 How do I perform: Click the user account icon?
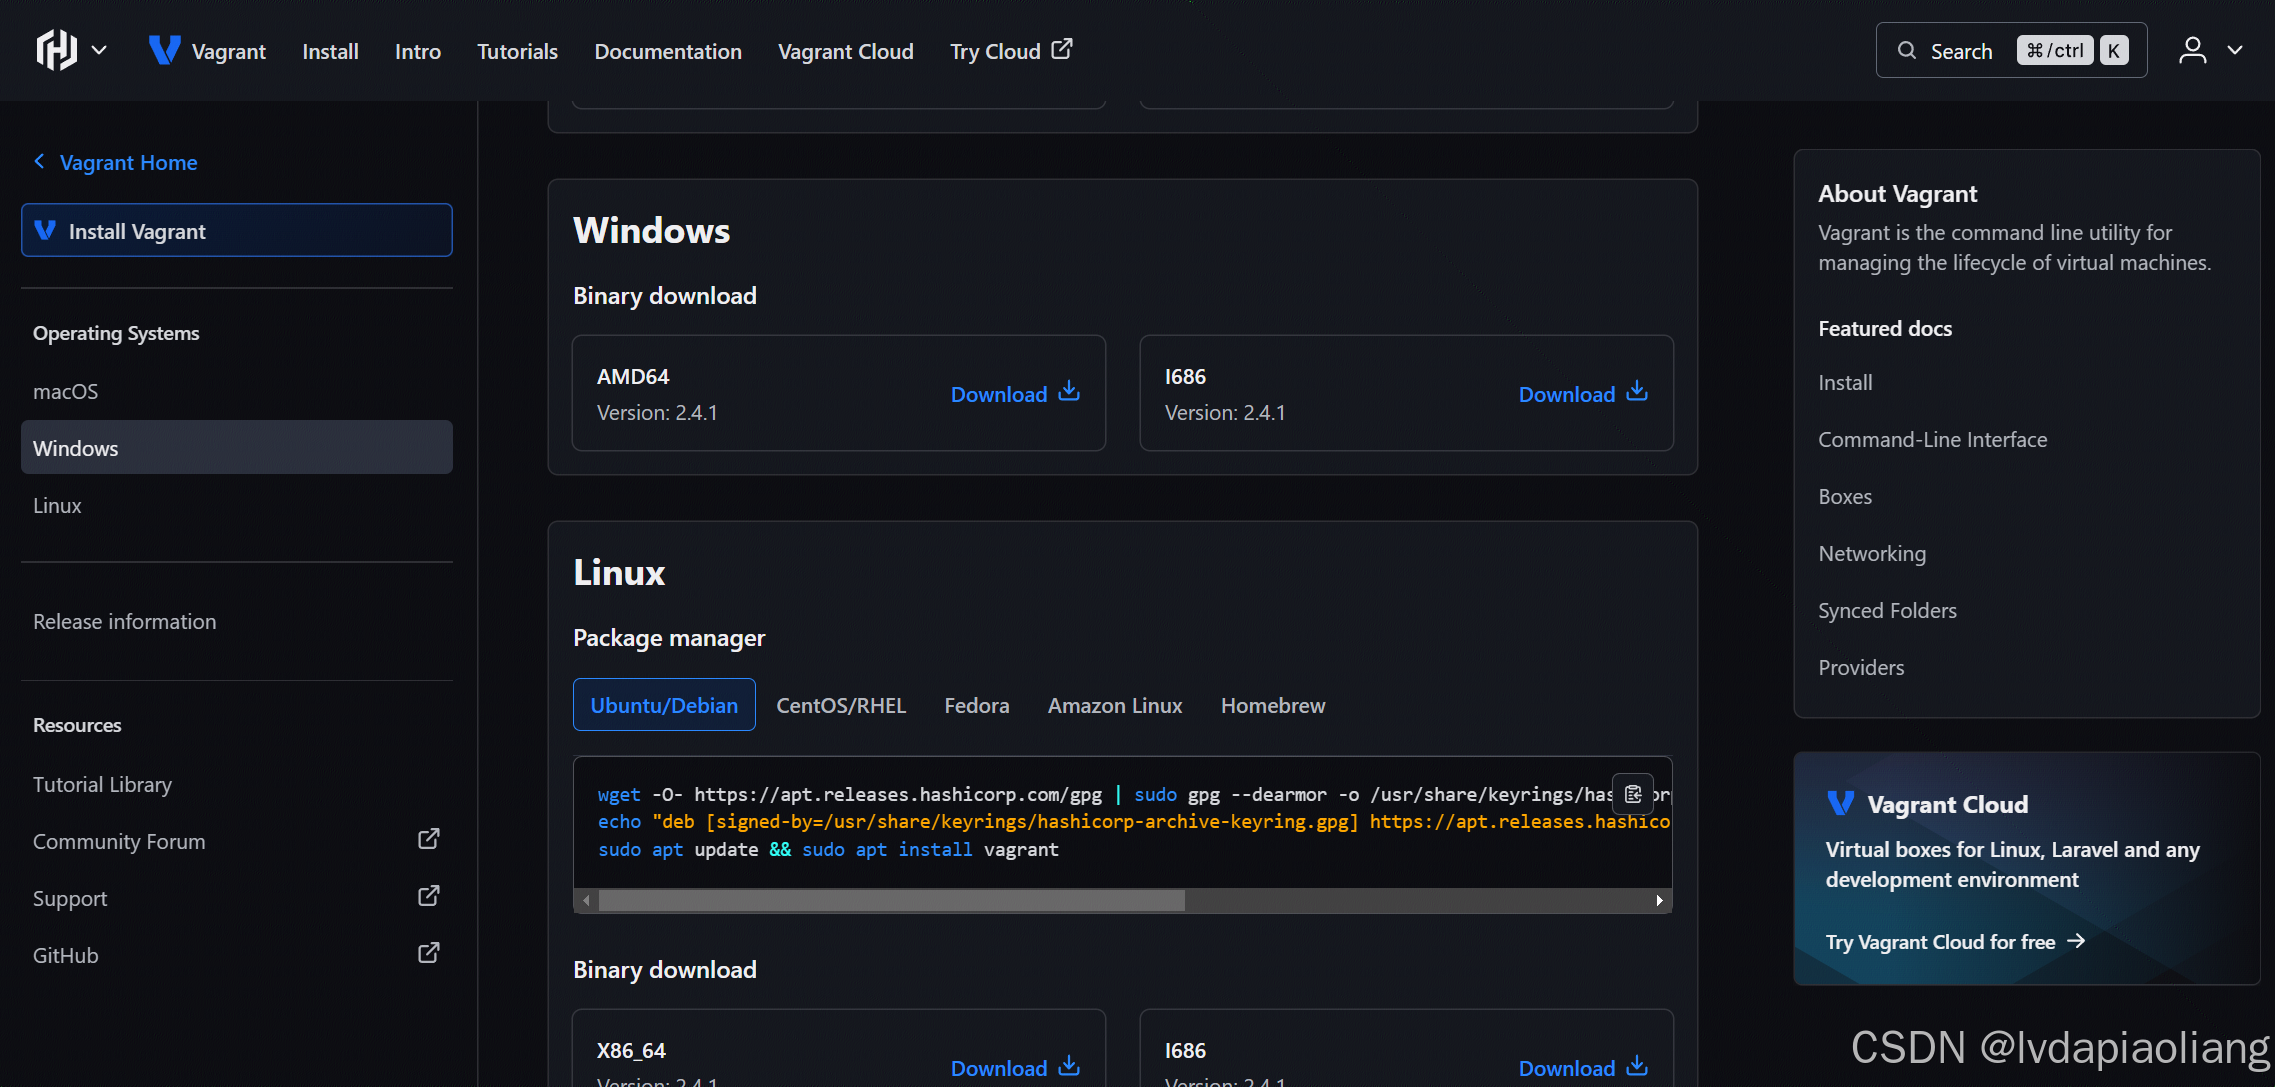(x=2193, y=50)
